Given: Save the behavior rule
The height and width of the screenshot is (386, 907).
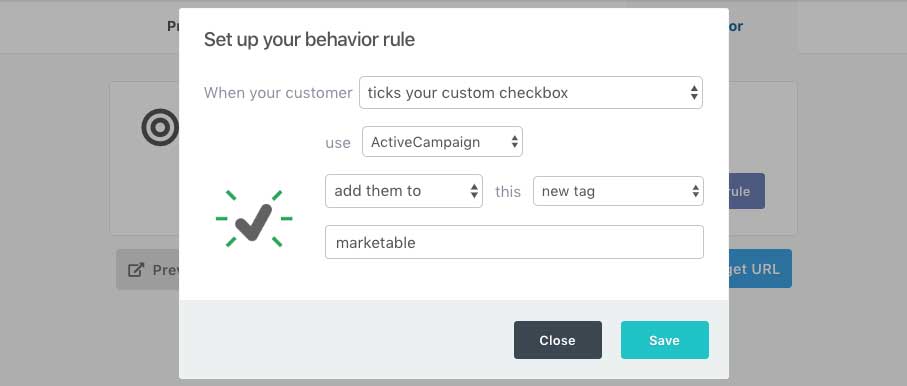Looking at the screenshot, I should [x=665, y=340].
